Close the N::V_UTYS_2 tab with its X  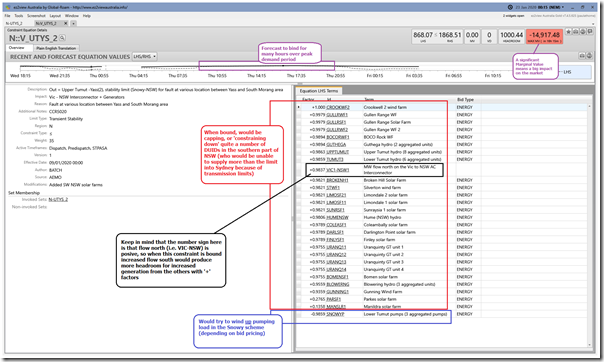point(65,23)
